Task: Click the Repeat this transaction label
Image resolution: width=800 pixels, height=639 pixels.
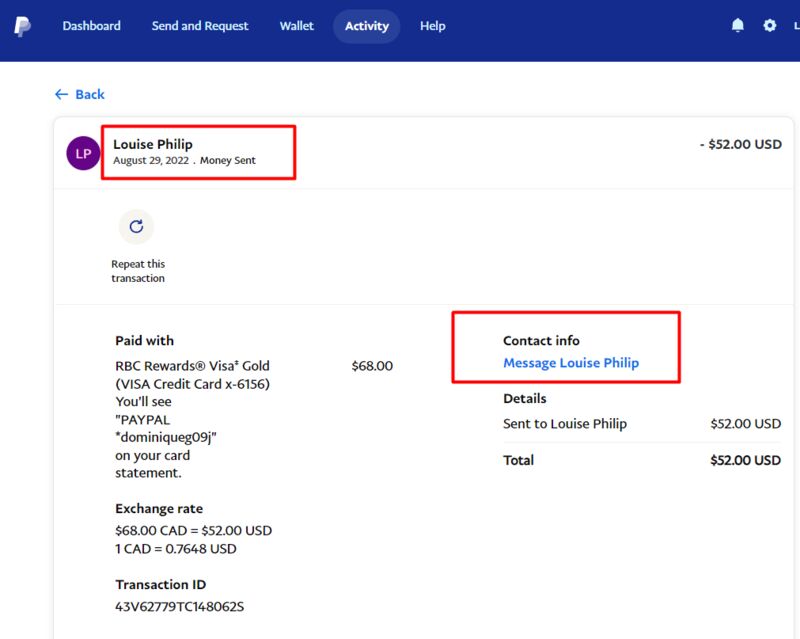Action: point(138,271)
